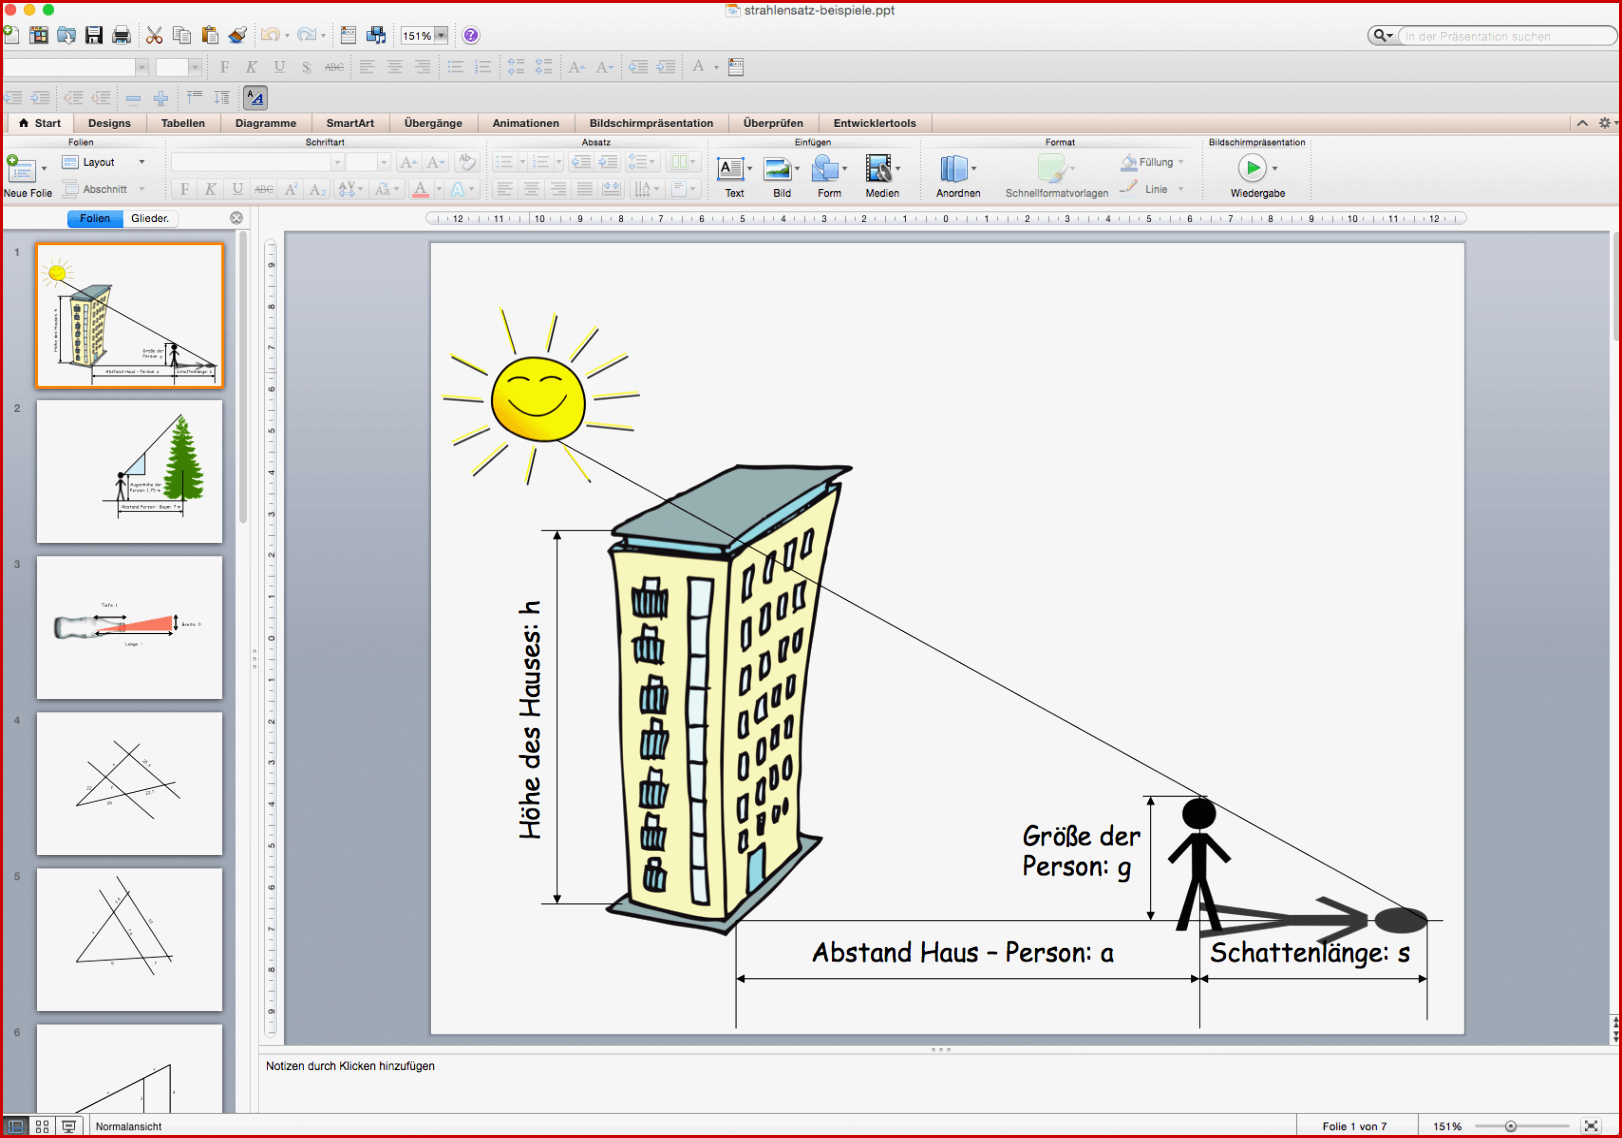Activate the format painter brush icon
1622x1138 pixels.
click(237, 35)
